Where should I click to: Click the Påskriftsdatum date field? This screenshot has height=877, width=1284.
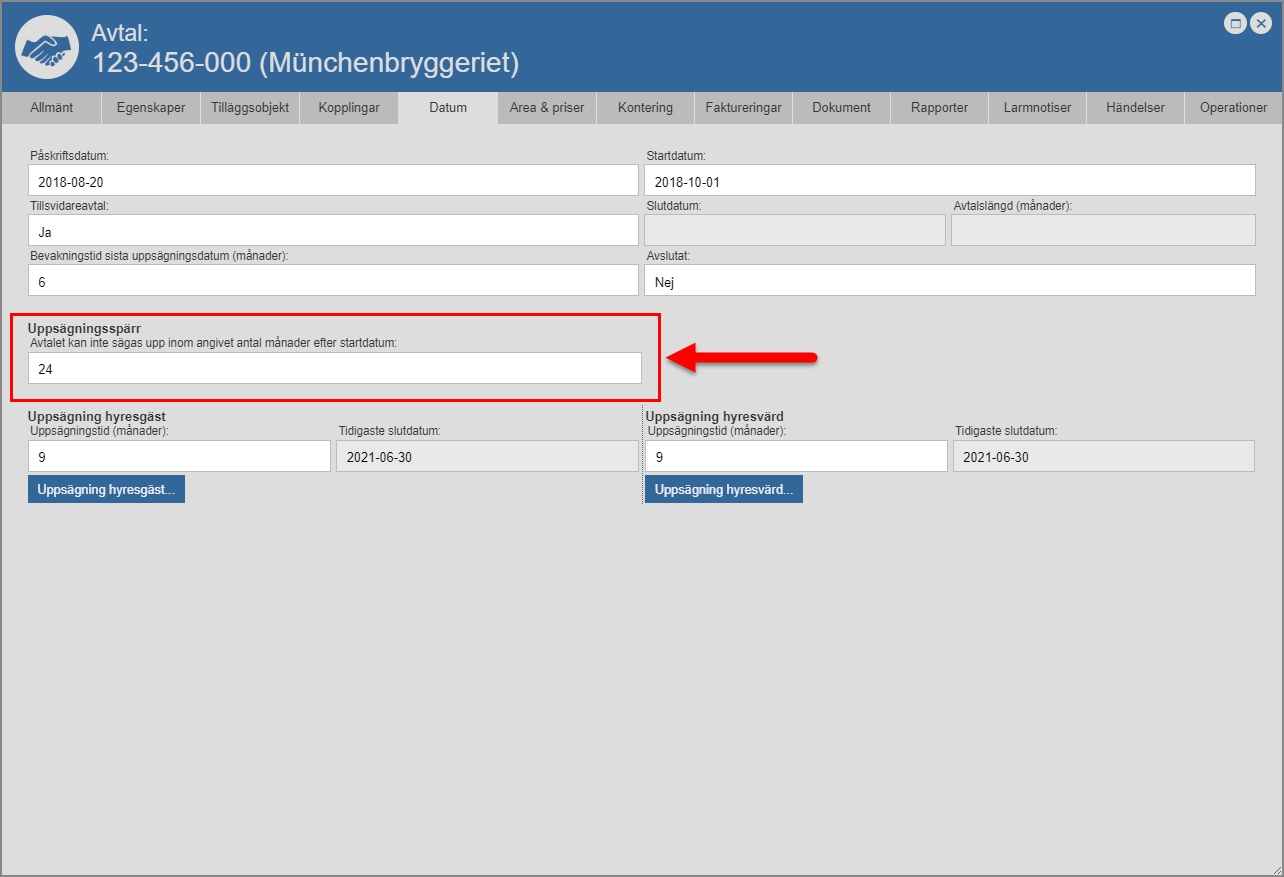click(x=334, y=181)
